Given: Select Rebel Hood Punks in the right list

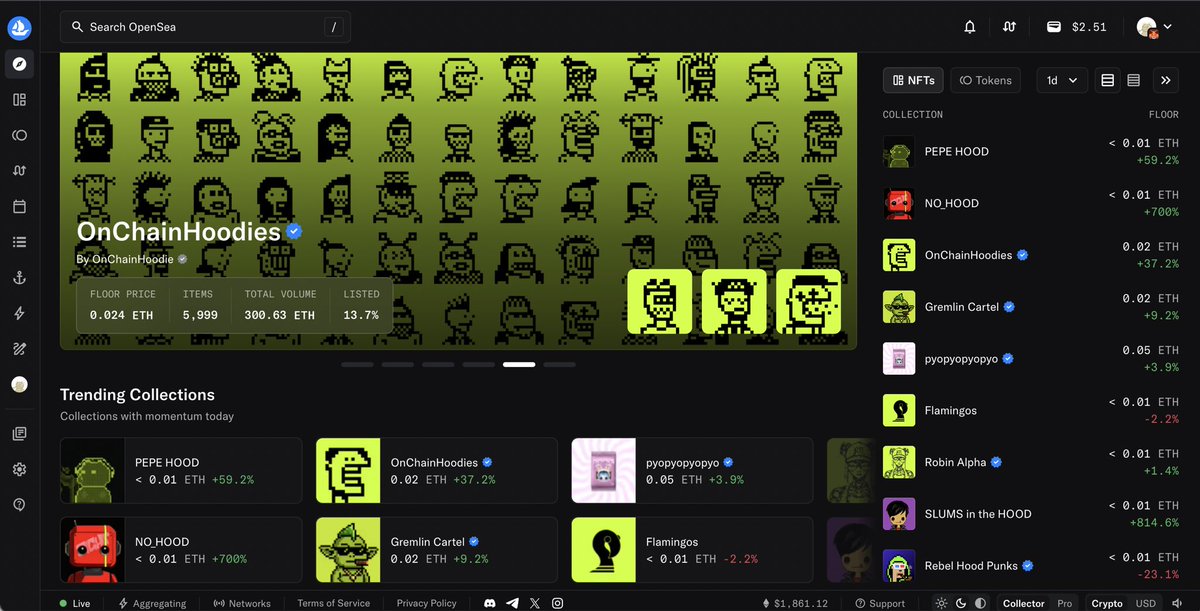Looking at the screenshot, I should [1031, 566].
